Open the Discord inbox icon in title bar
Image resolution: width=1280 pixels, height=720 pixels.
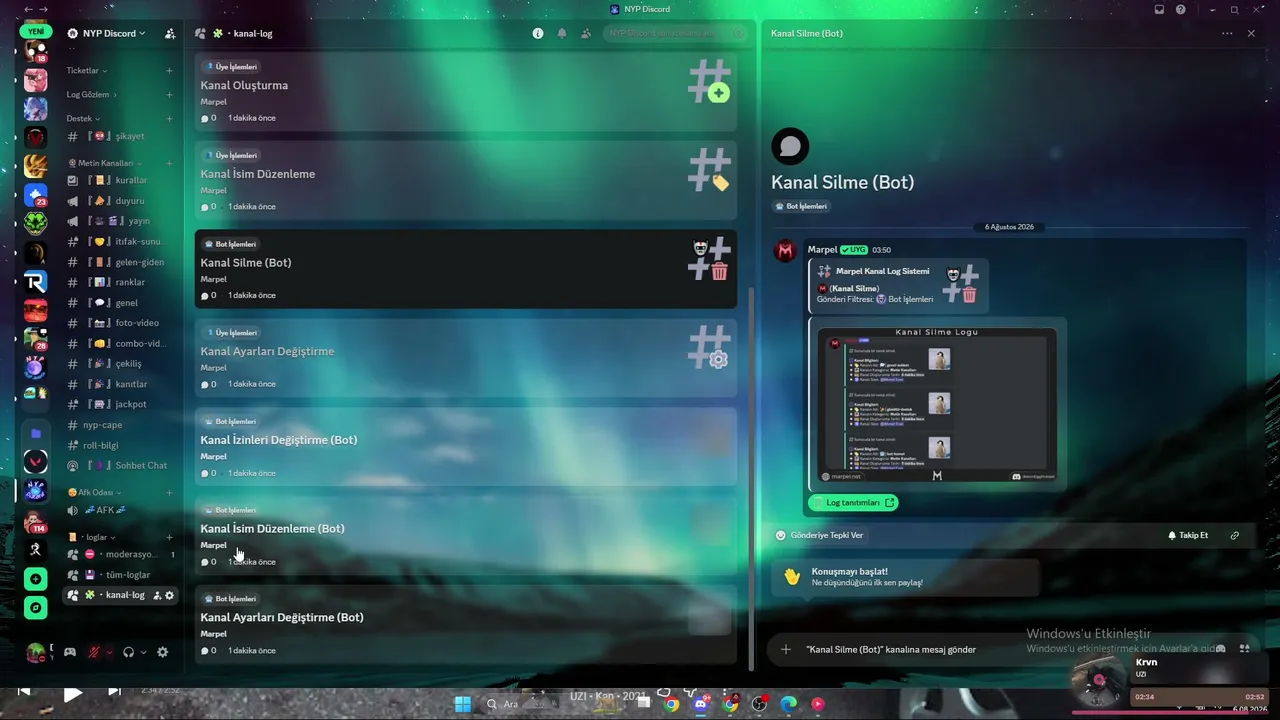click(1159, 9)
